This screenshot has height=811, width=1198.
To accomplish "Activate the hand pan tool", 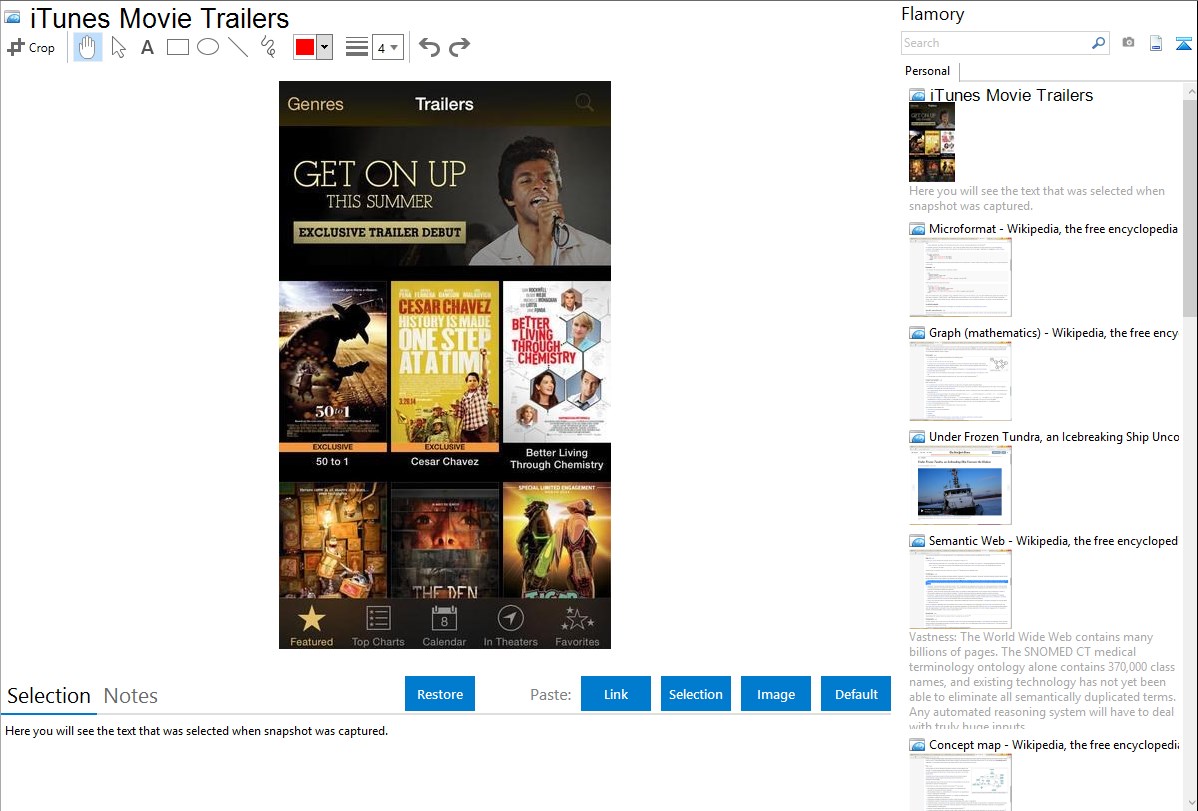I will 88,47.
